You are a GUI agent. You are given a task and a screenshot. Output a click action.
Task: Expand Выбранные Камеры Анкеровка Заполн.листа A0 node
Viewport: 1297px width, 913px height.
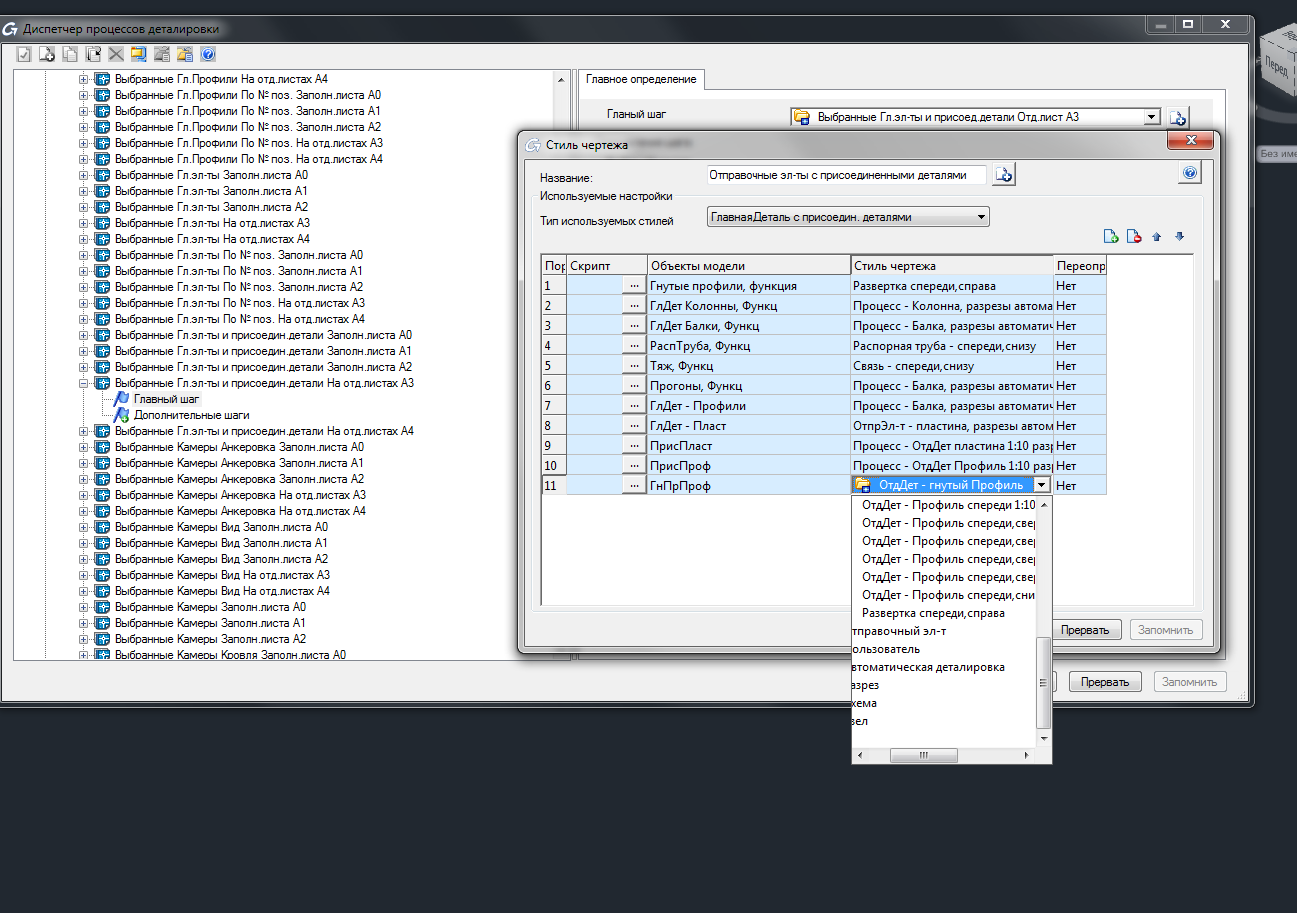84,447
